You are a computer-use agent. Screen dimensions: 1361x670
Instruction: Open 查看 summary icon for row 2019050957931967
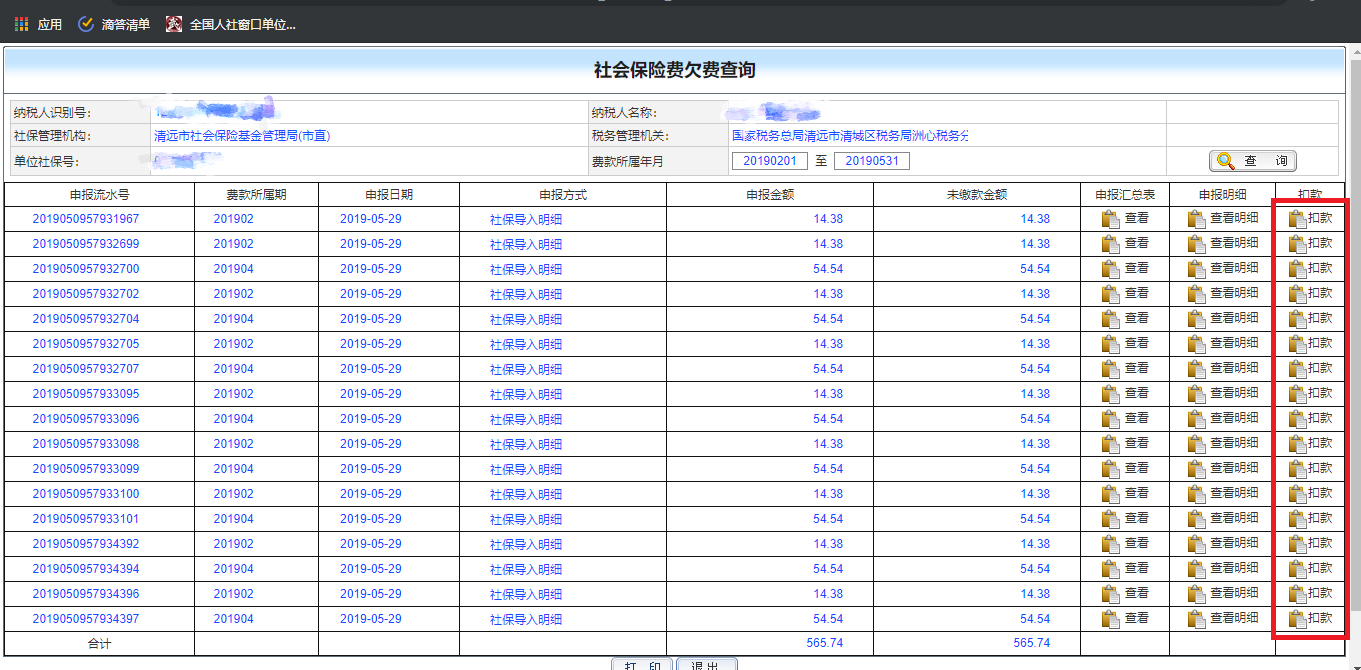pos(1110,219)
